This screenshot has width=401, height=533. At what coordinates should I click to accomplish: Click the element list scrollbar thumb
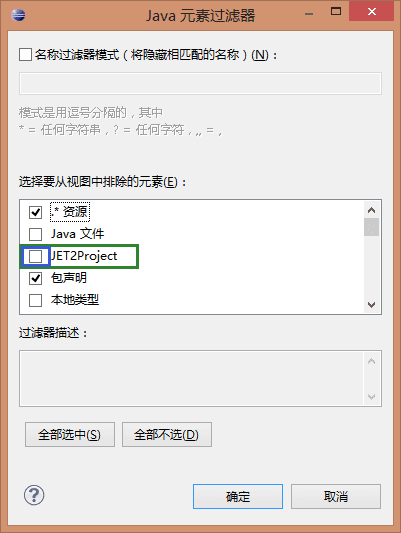[371, 227]
